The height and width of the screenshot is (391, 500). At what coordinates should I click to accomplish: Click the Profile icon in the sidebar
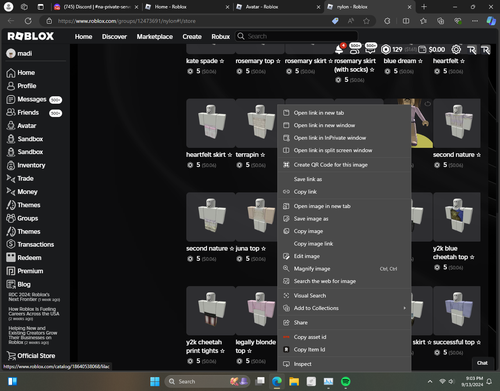tap(11, 86)
